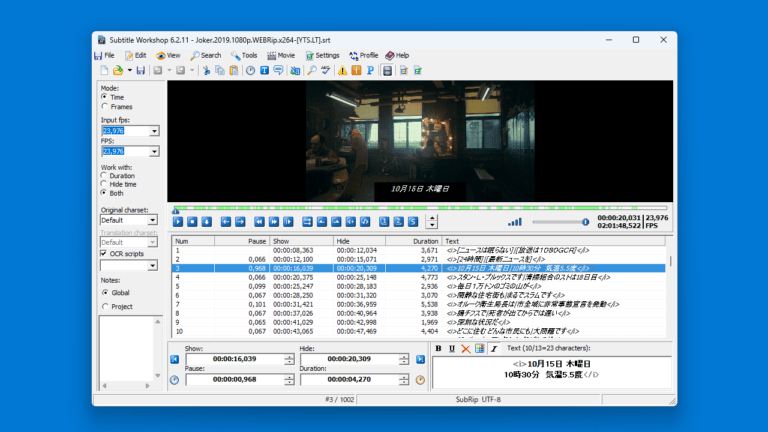
Task: Stop video playback with the square button
Action: coord(192,222)
